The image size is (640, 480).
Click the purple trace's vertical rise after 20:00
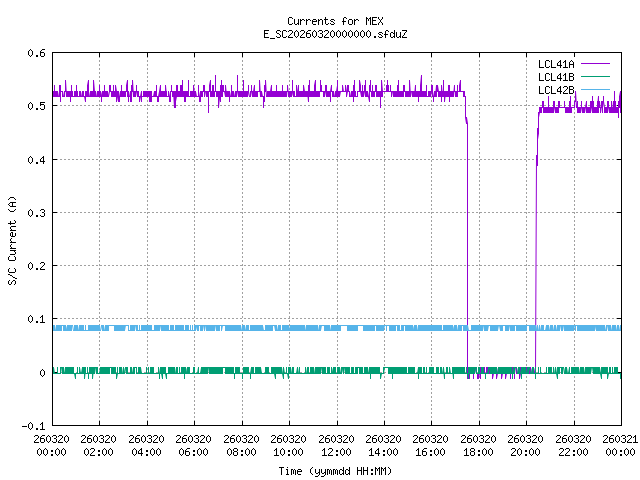(x=536, y=250)
